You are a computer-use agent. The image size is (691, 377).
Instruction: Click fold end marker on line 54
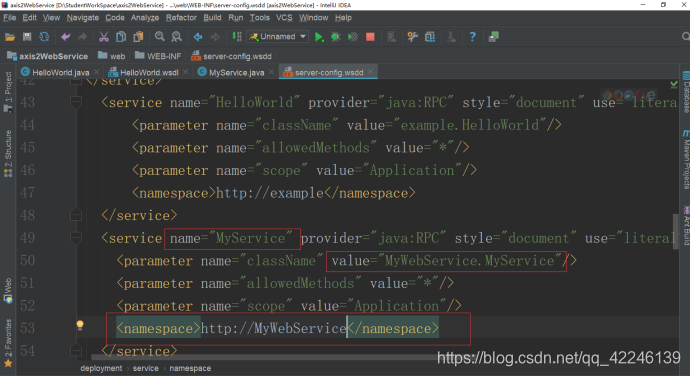pos(76,350)
